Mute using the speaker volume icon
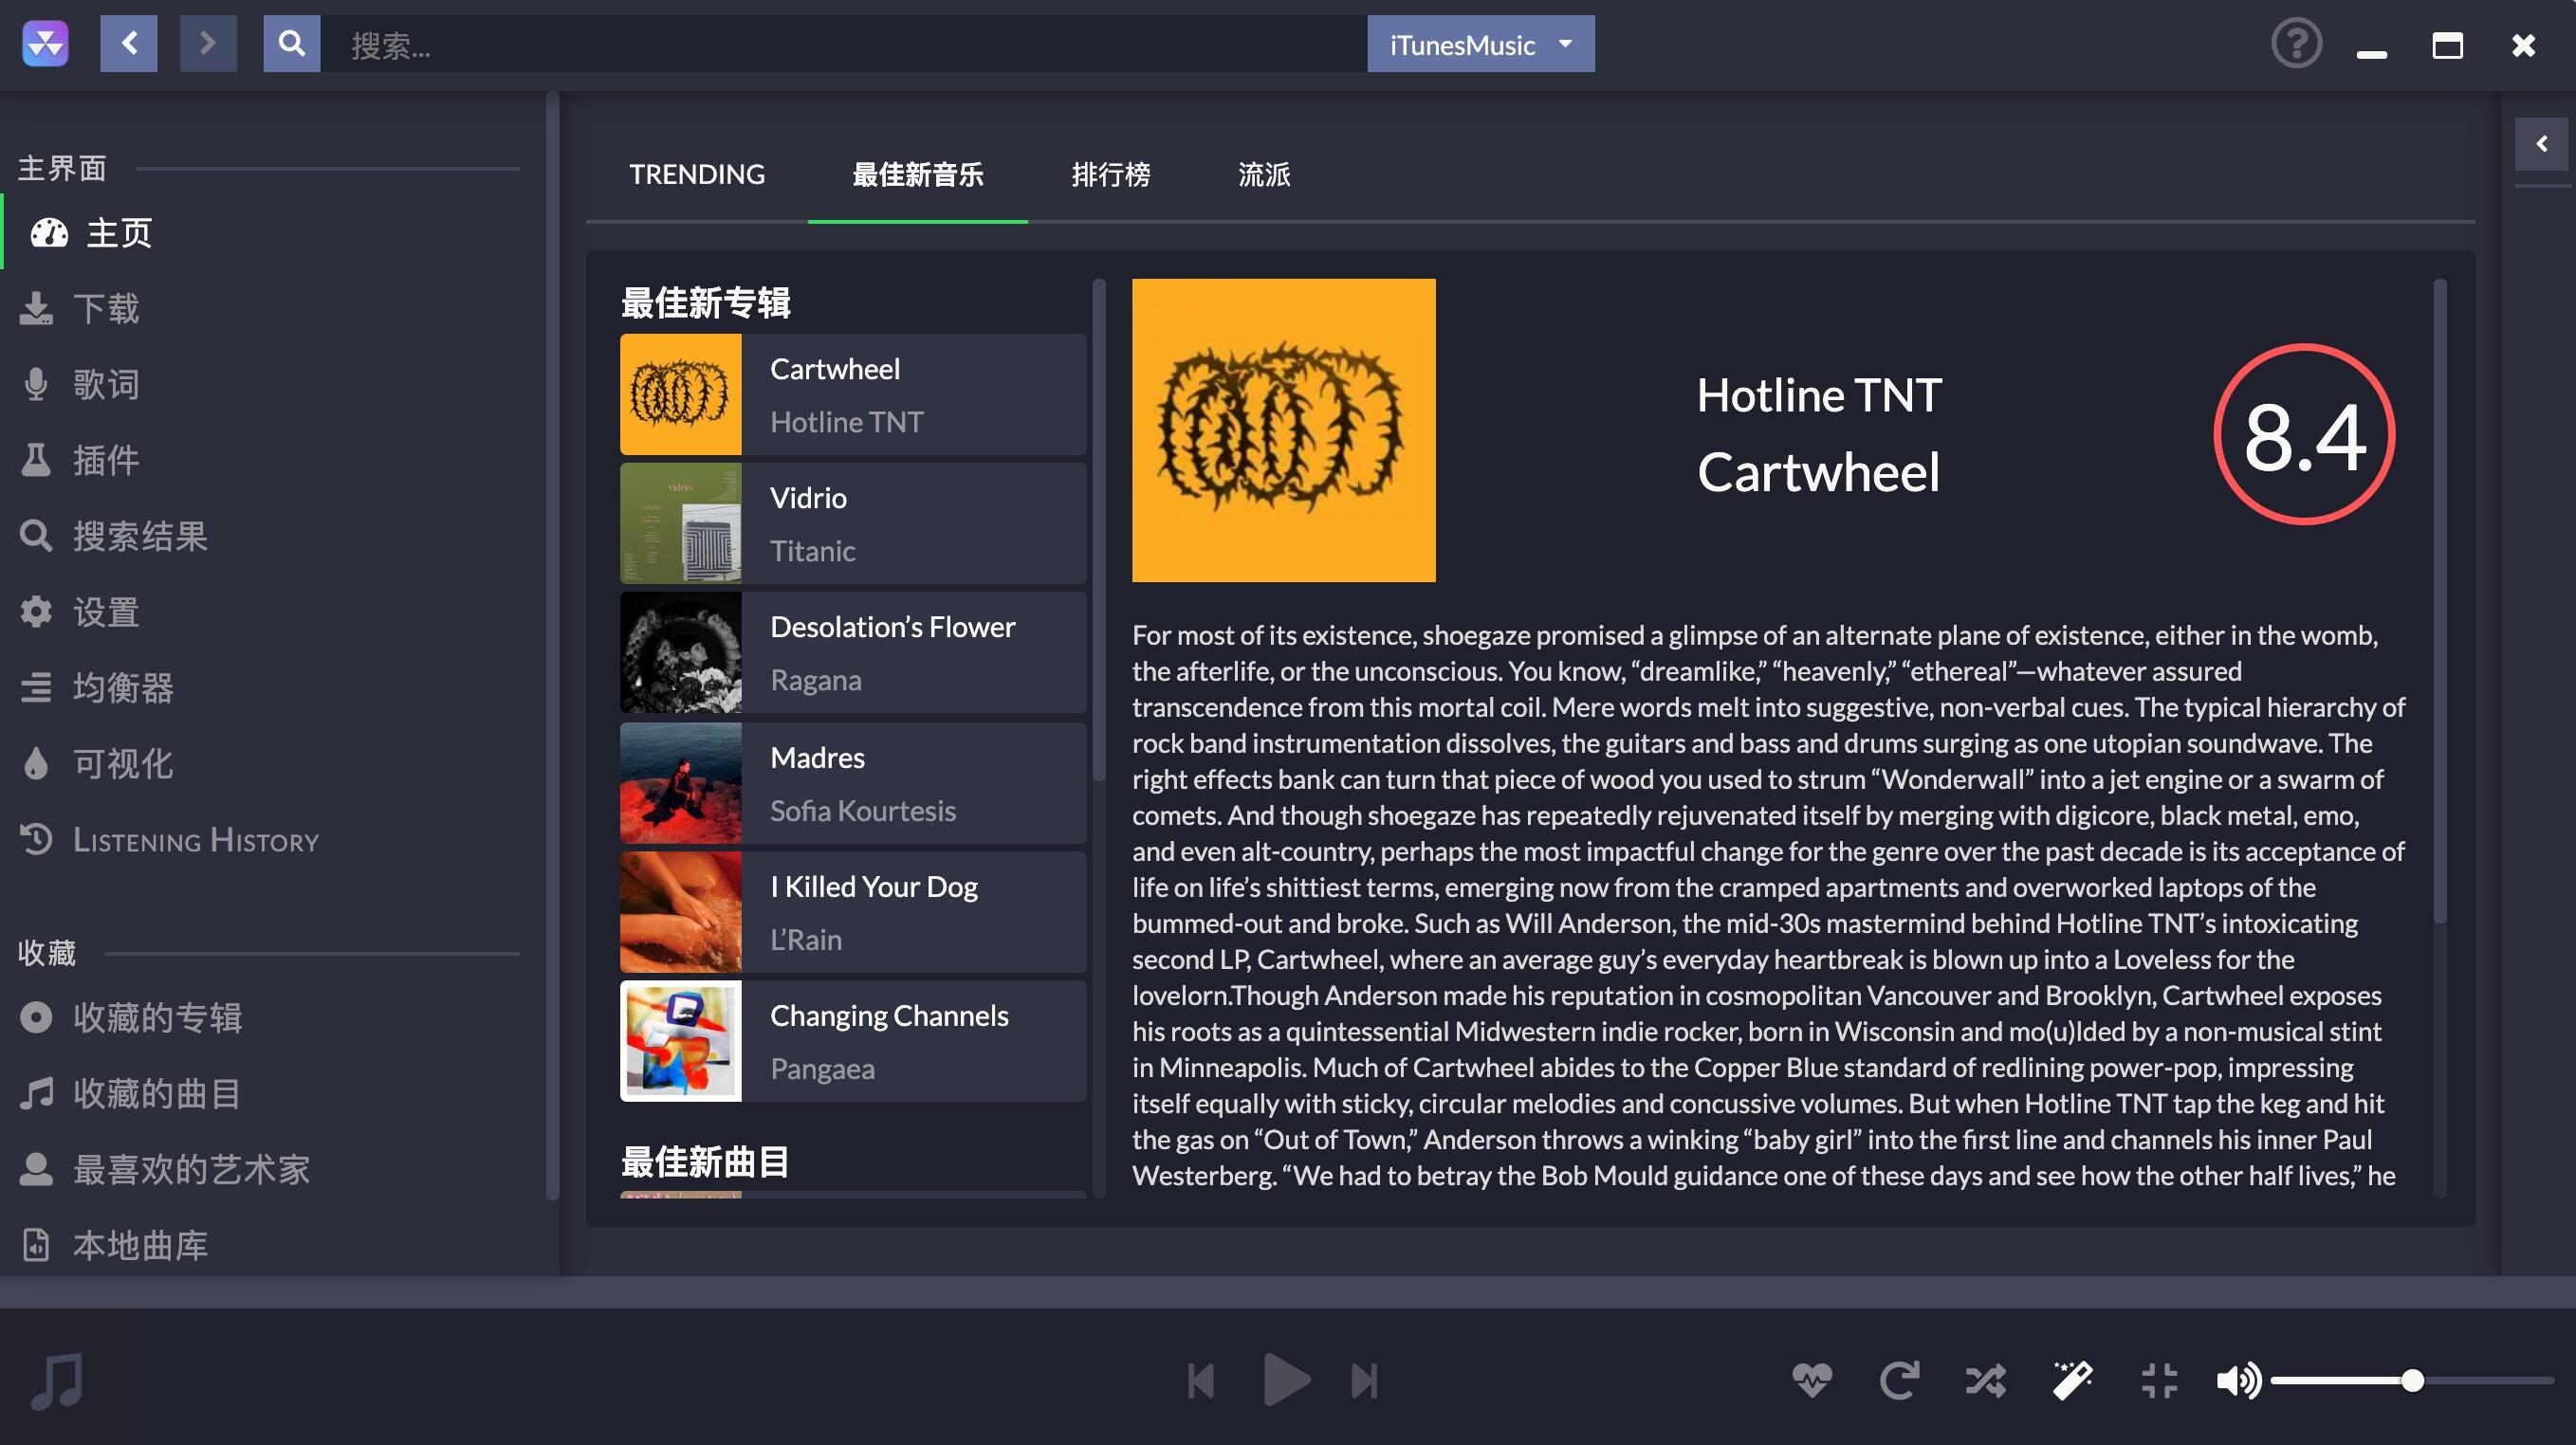 [2238, 1381]
